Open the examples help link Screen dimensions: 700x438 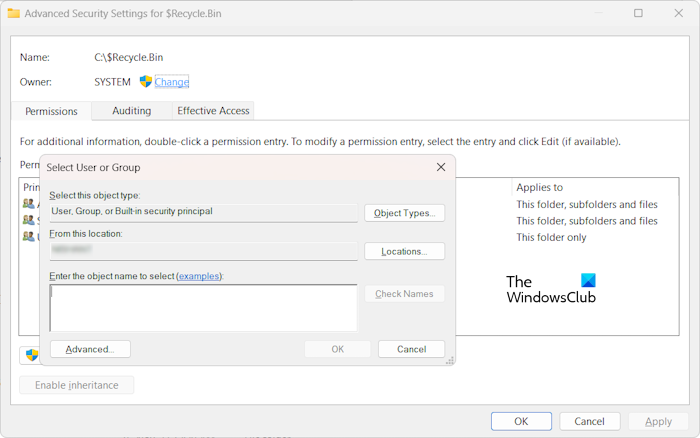click(198, 276)
